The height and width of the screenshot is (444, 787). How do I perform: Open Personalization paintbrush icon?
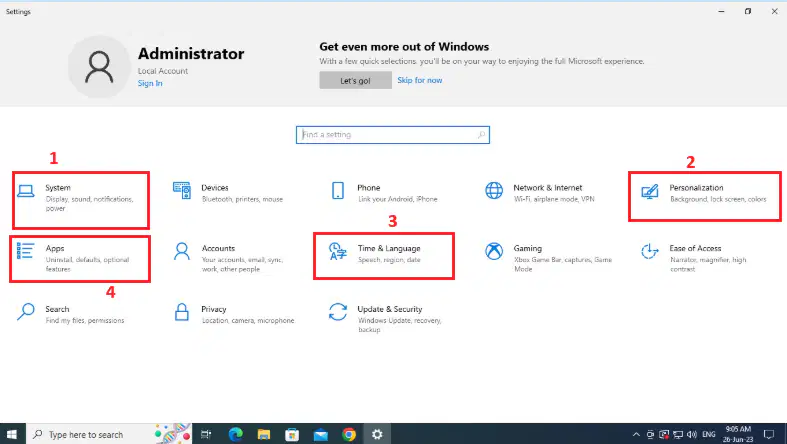click(650, 191)
